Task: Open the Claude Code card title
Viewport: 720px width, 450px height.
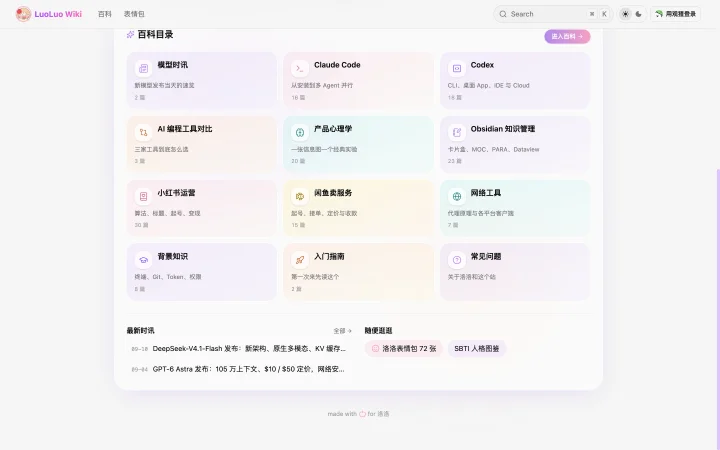Action: click(x=337, y=65)
